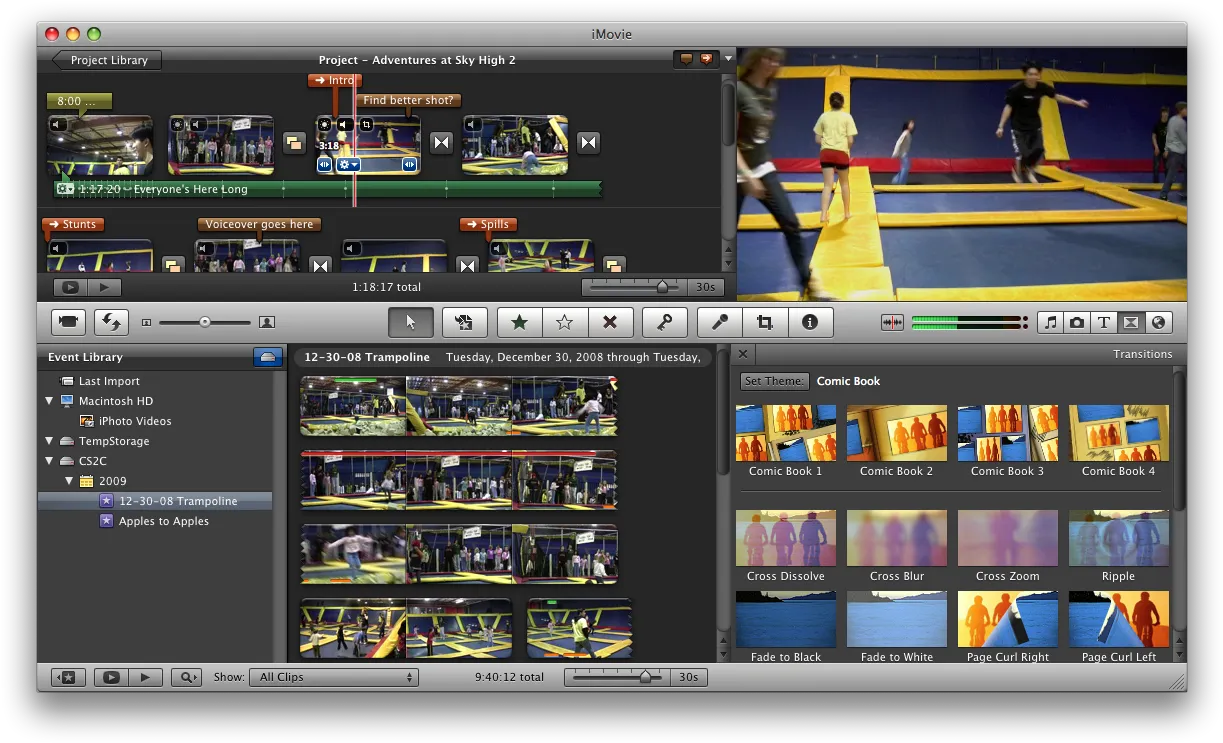Click the audio badge on the 3:18 clip

coord(345,125)
